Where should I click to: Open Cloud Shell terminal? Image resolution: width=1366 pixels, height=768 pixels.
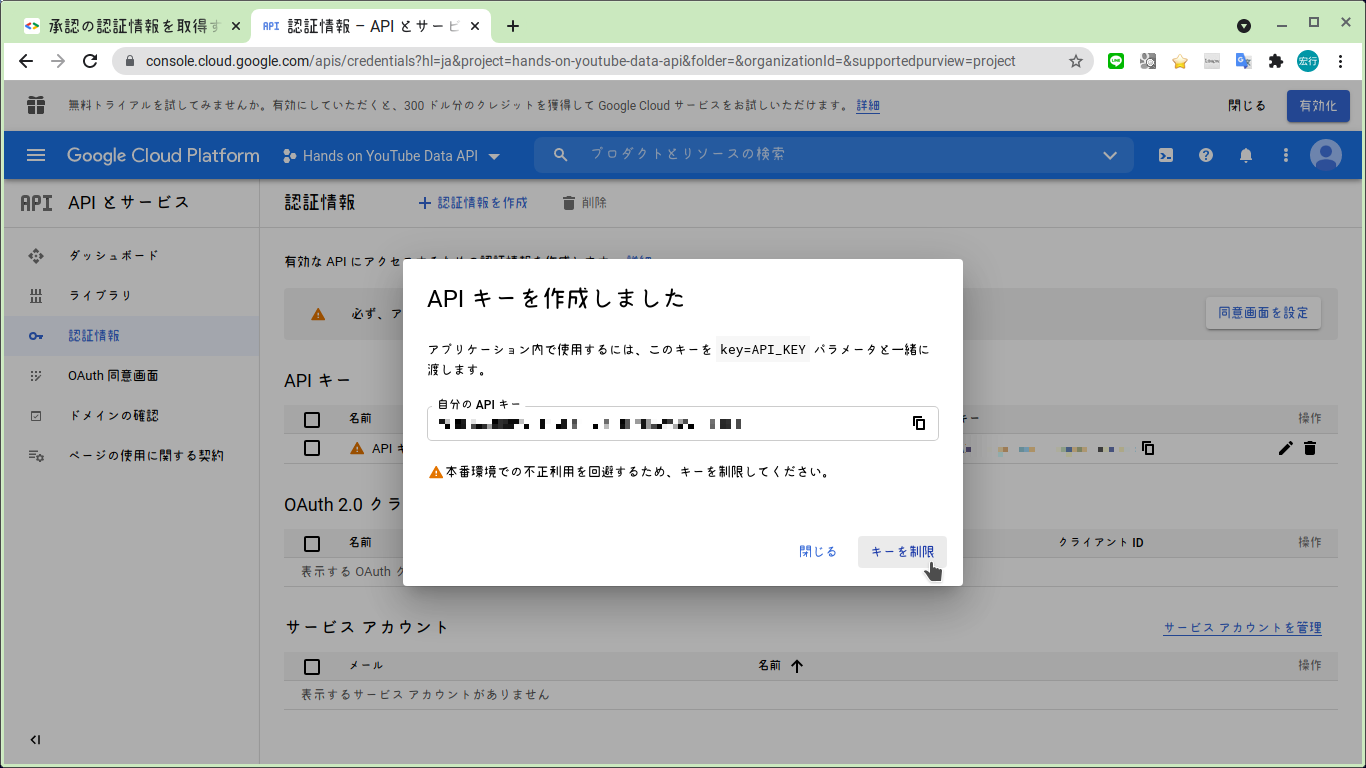[1166, 155]
